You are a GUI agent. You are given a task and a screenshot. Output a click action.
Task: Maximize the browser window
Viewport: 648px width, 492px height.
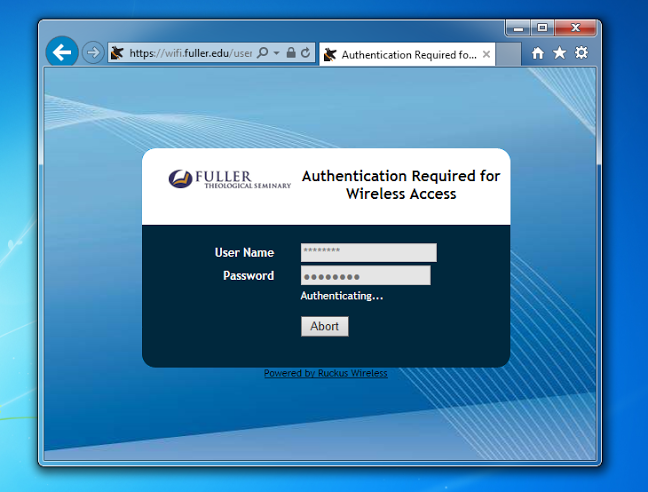[542, 28]
